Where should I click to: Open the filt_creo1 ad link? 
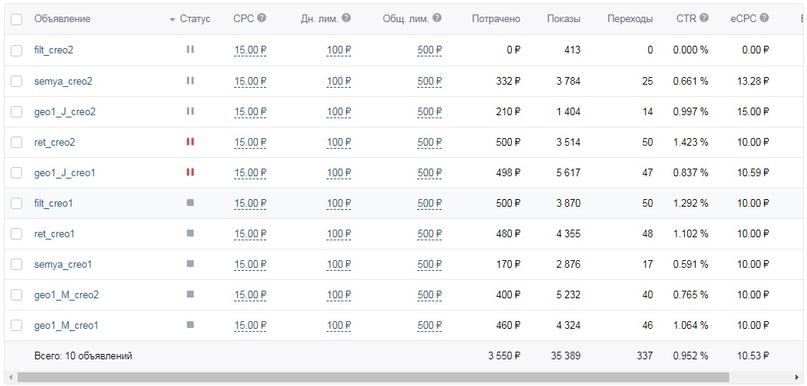[54, 203]
